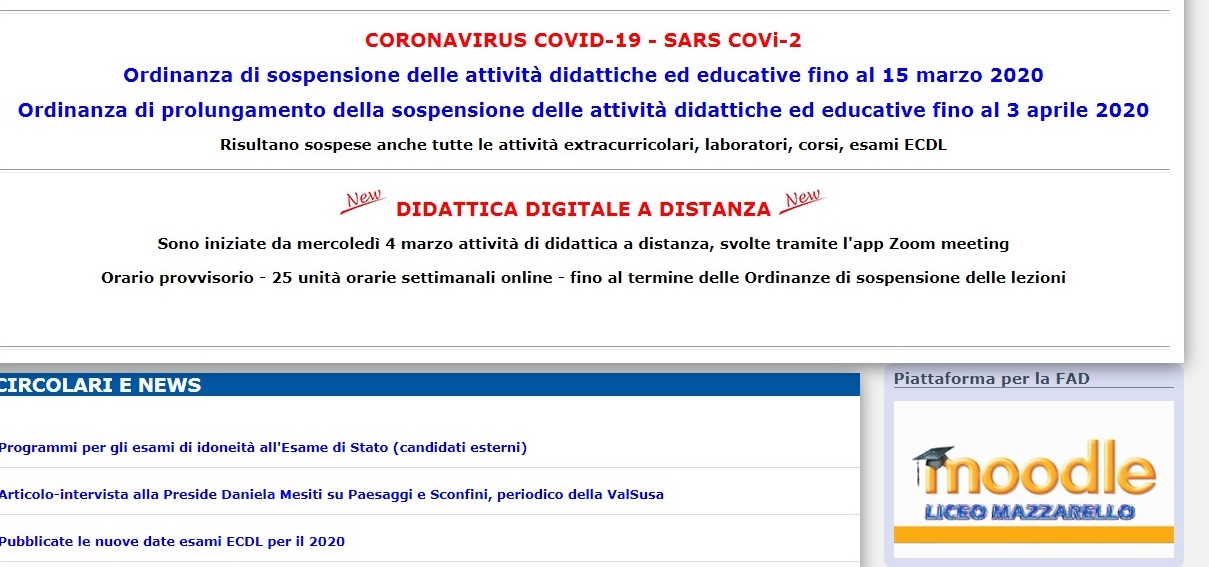
Task: Click the New badge left of Didattica Digitale
Action: [363, 200]
